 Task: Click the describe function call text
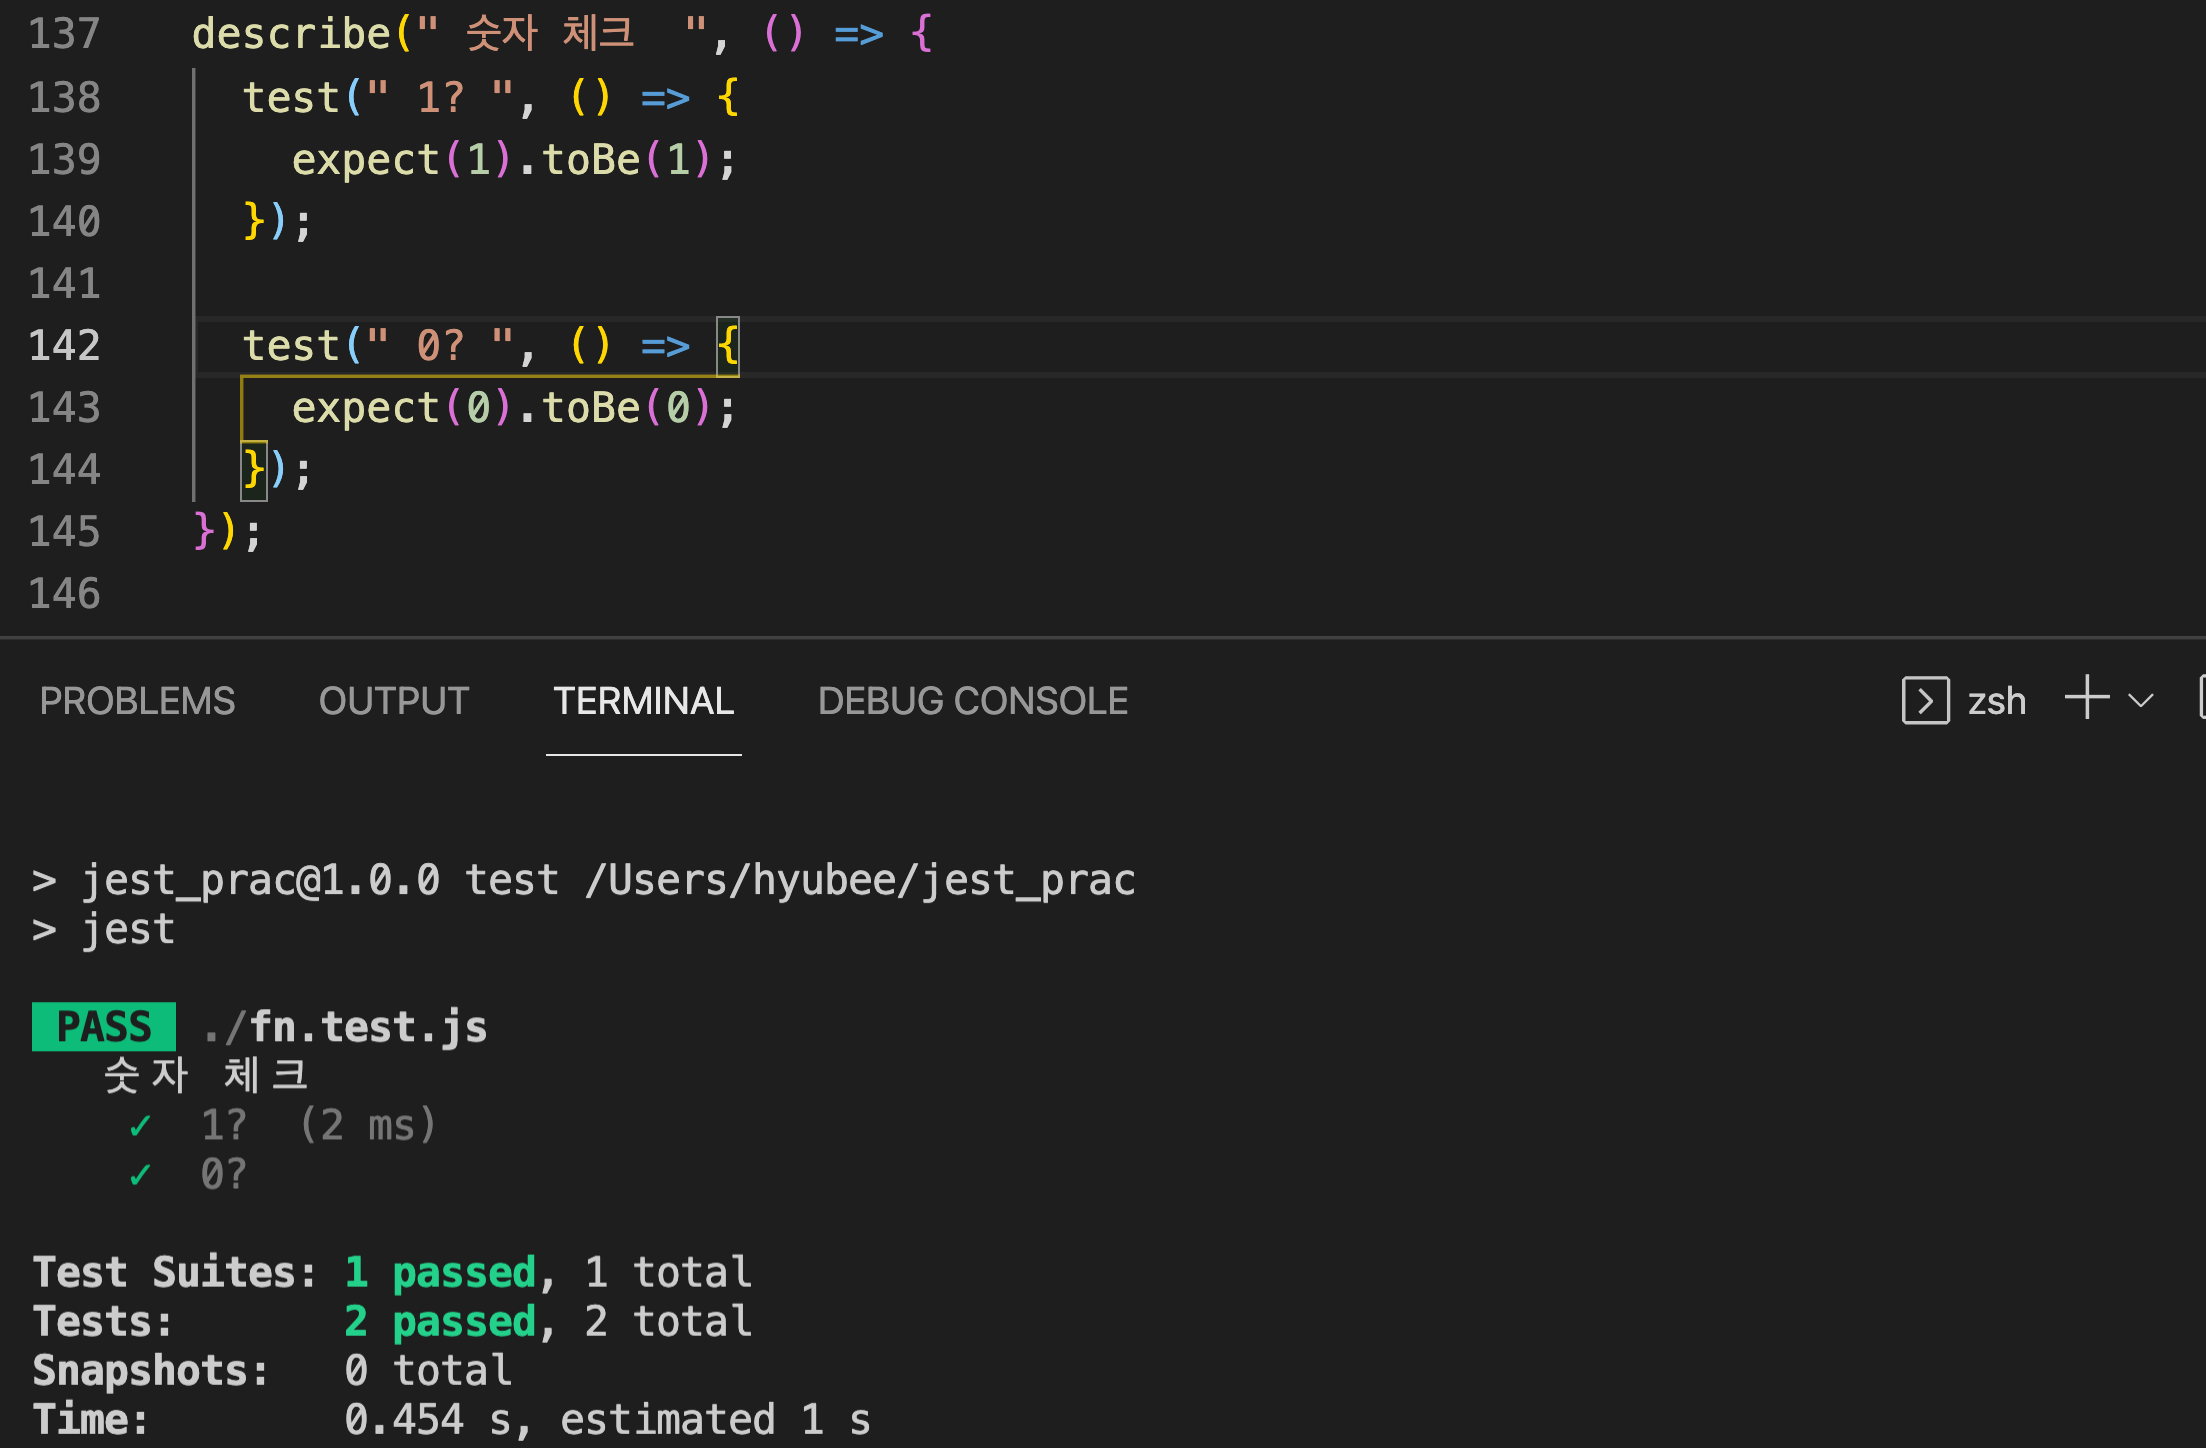pos(291,34)
